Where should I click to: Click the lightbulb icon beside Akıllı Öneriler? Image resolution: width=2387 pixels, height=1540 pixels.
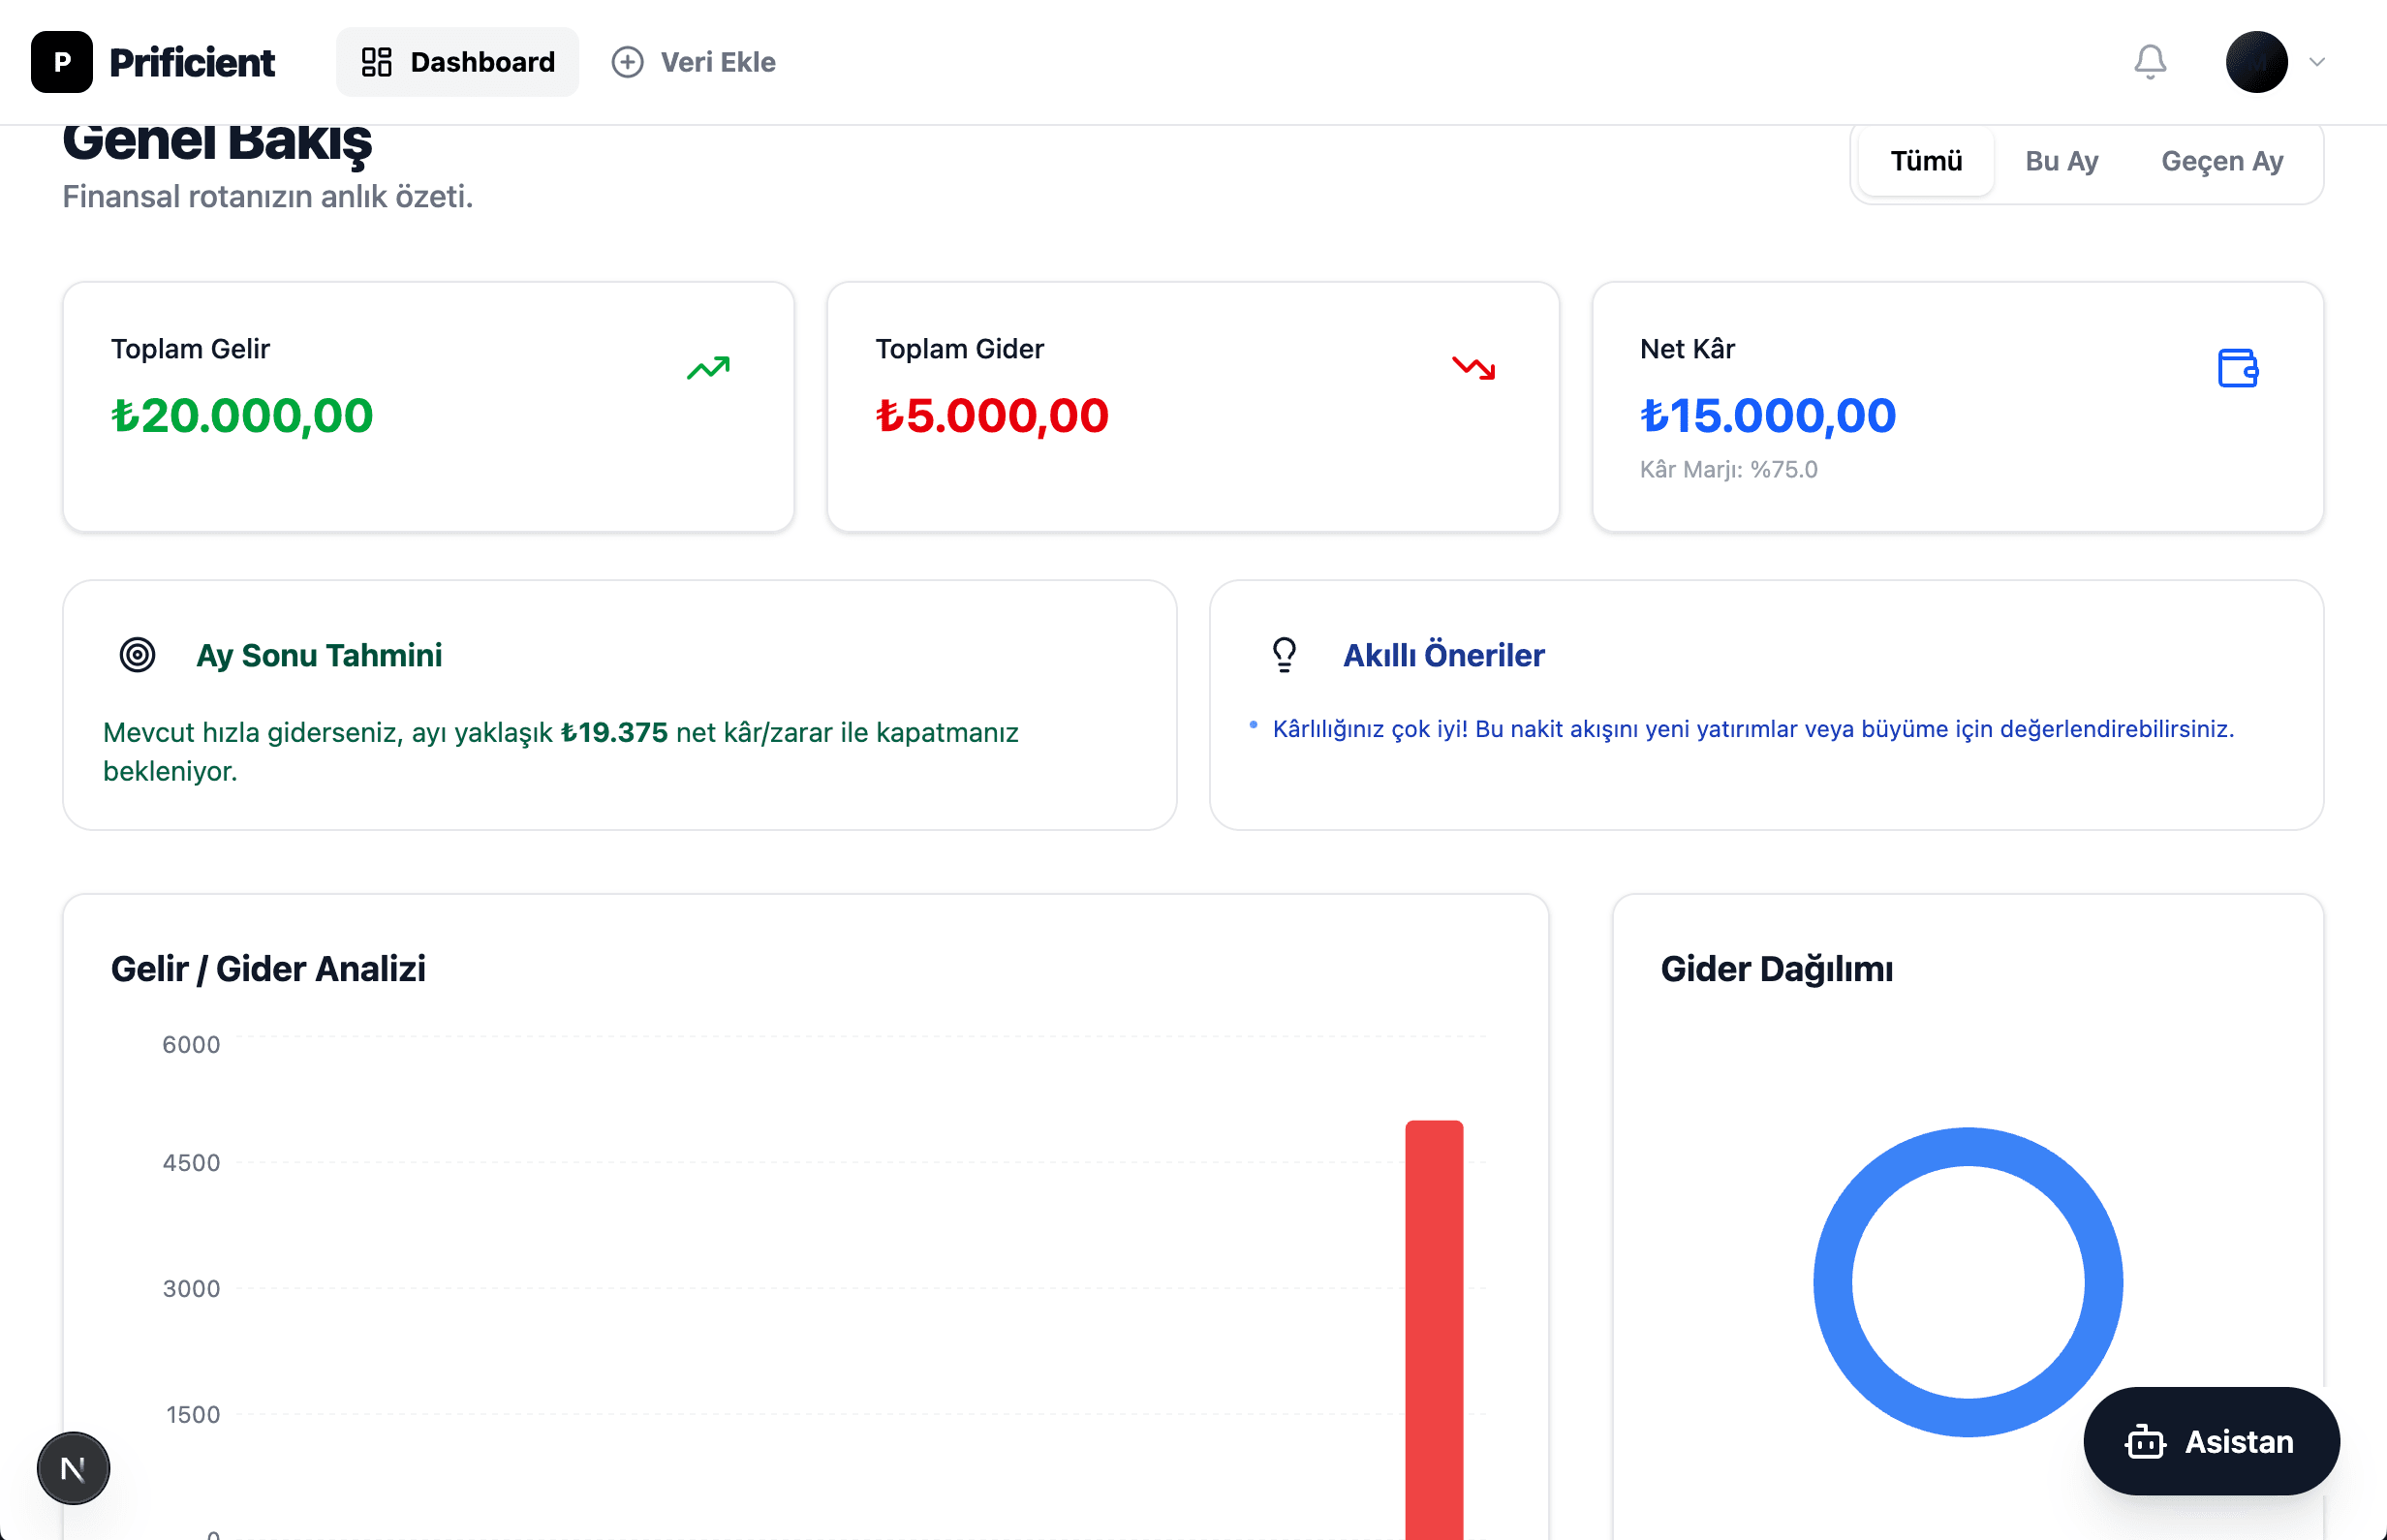point(1284,655)
